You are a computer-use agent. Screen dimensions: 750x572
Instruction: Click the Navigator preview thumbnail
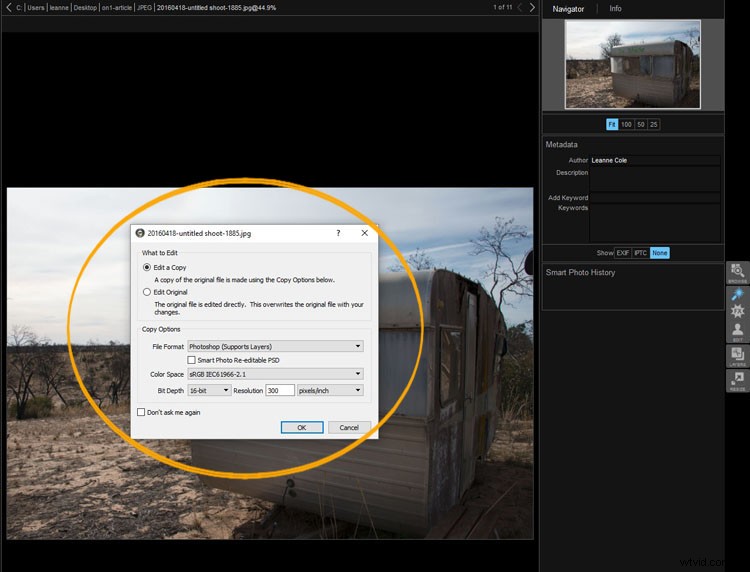point(633,65)
